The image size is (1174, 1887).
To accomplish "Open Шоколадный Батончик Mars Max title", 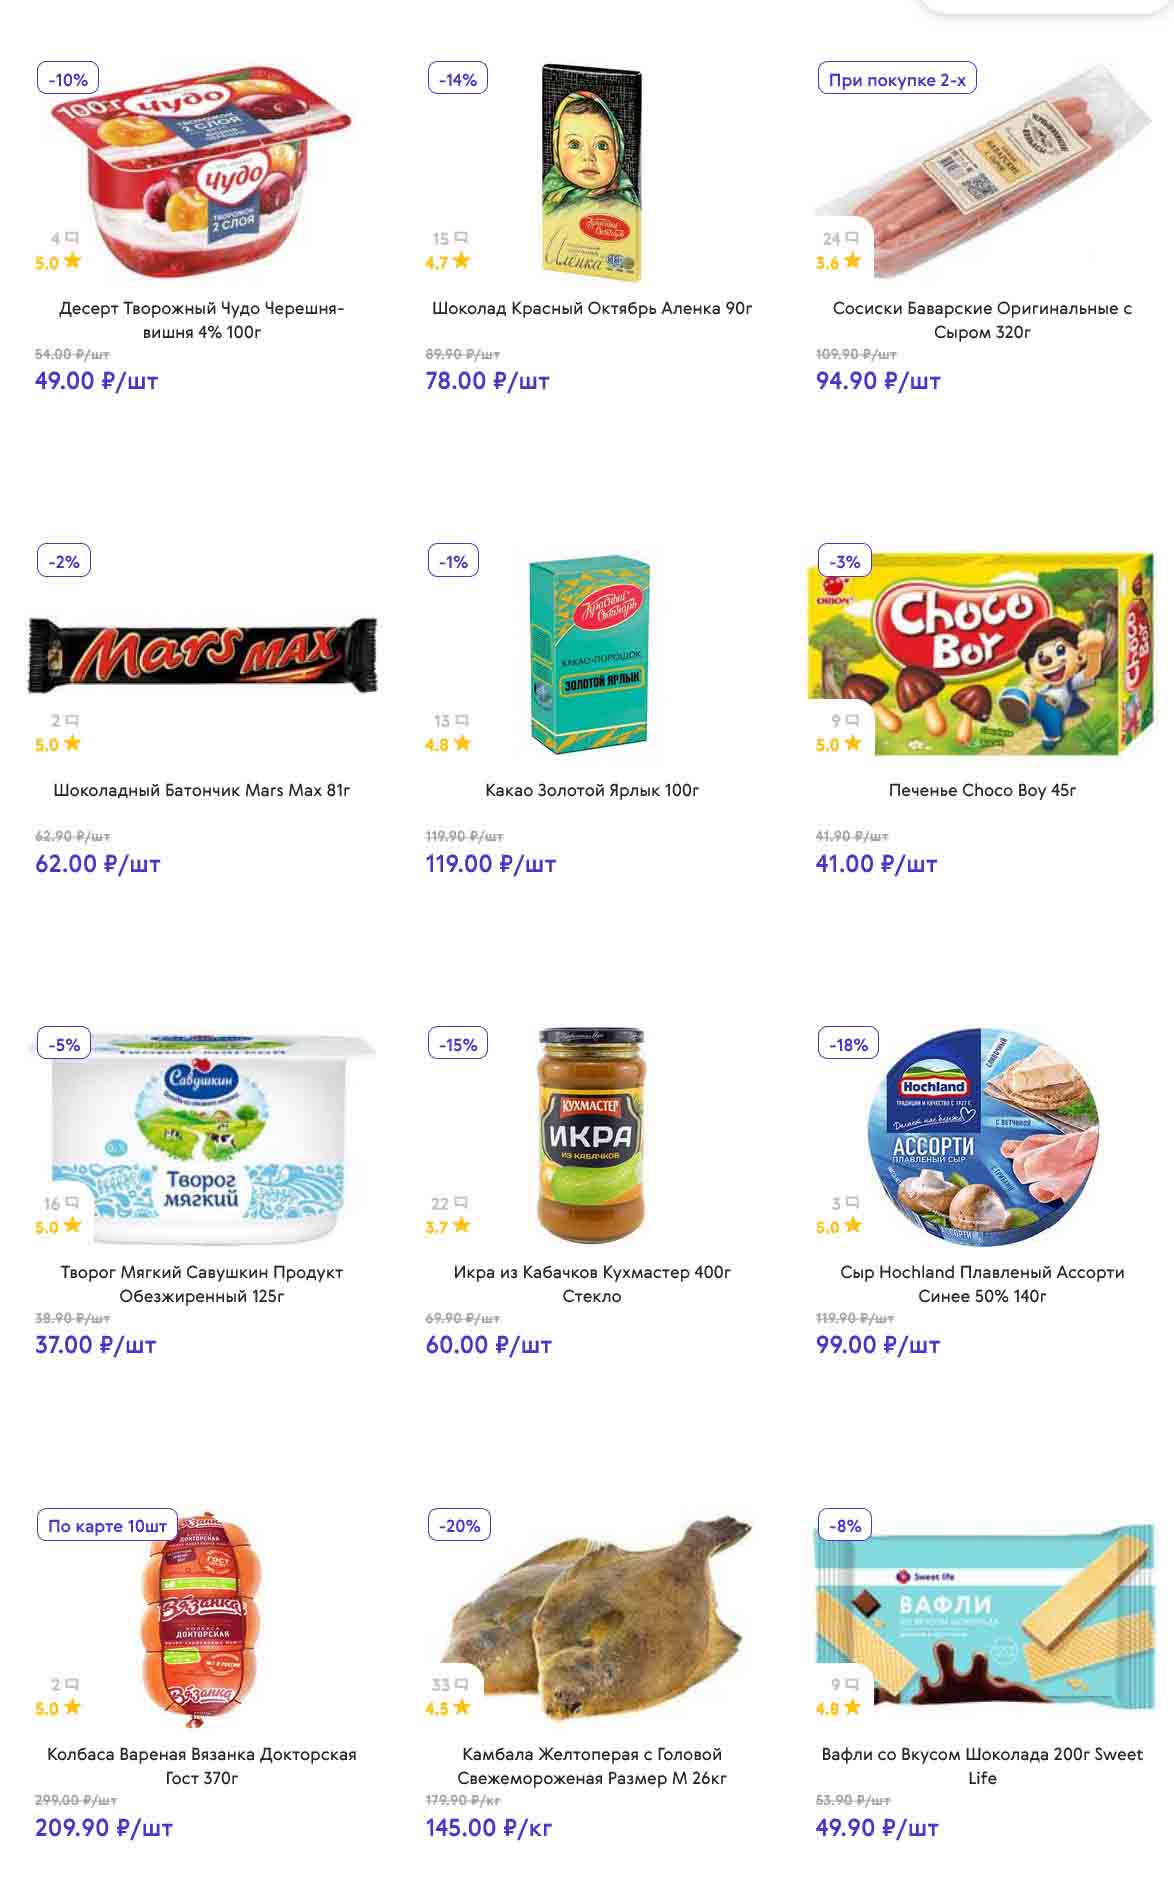I will (202, 790).
